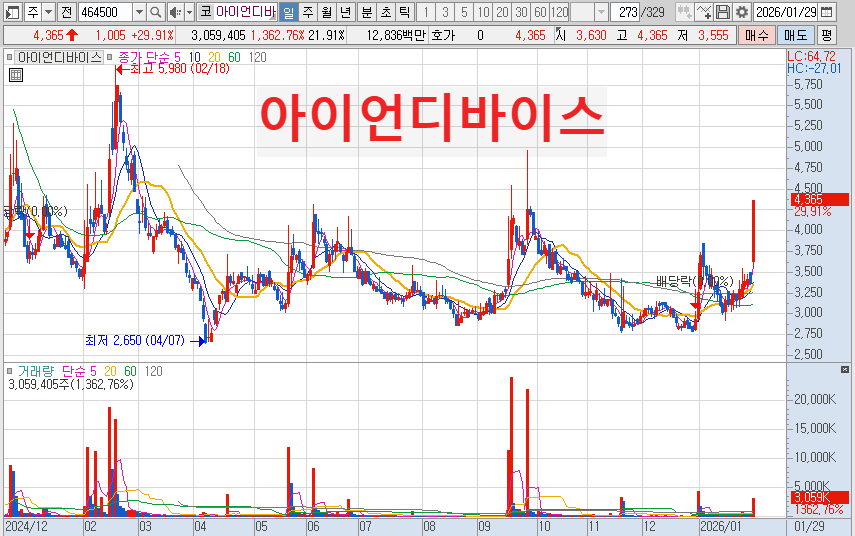Click the 배당락 dividend marker label
The width and height of the screenshot is (855, 536).
(694, 281)
